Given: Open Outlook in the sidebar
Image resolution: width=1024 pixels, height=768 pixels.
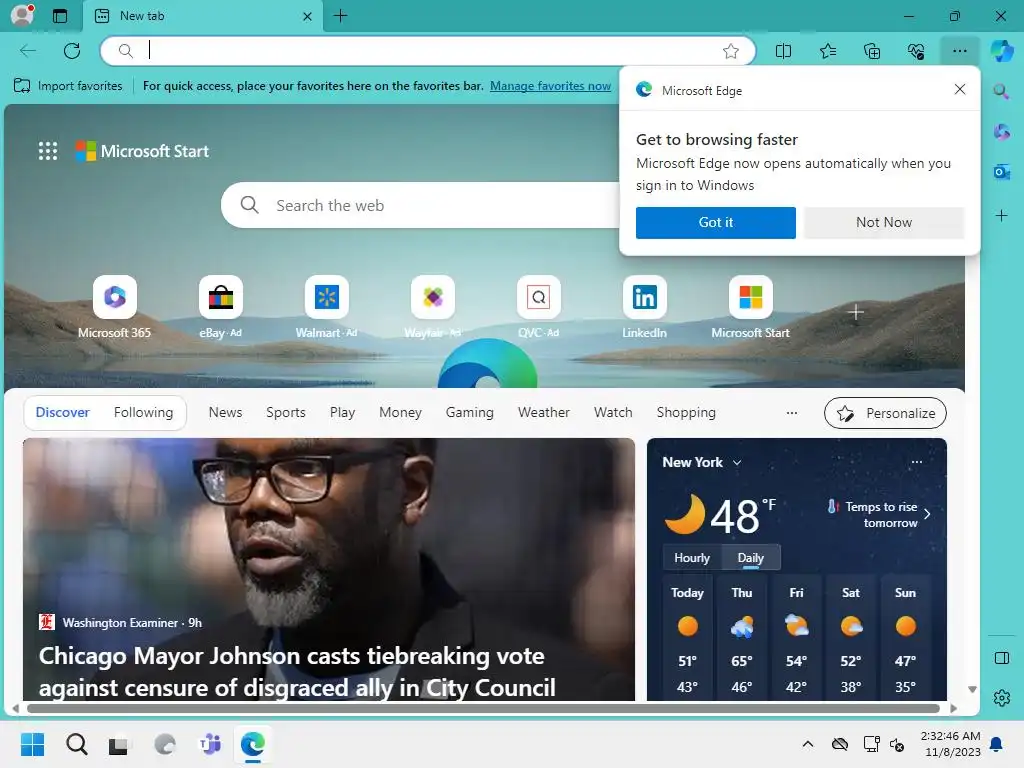Looking at the screenshot, I should pos(1001,172).
